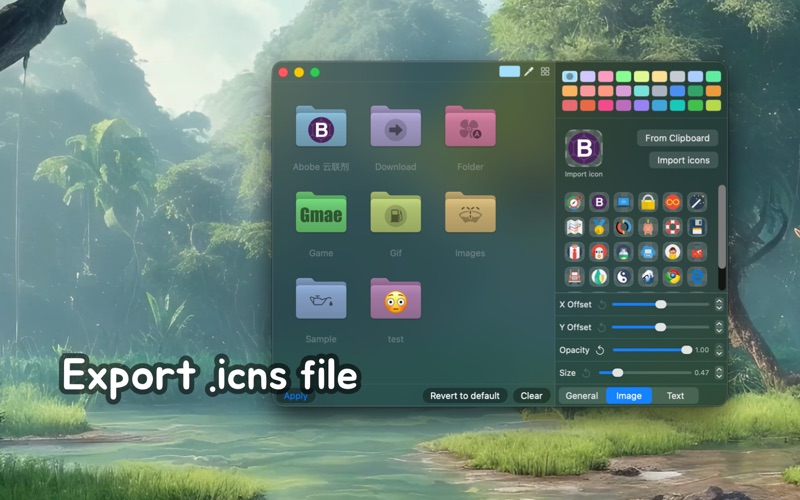The height and width of the screenshot is (500, 800).
Task: Reset the Size value
Action: (586, 373)
